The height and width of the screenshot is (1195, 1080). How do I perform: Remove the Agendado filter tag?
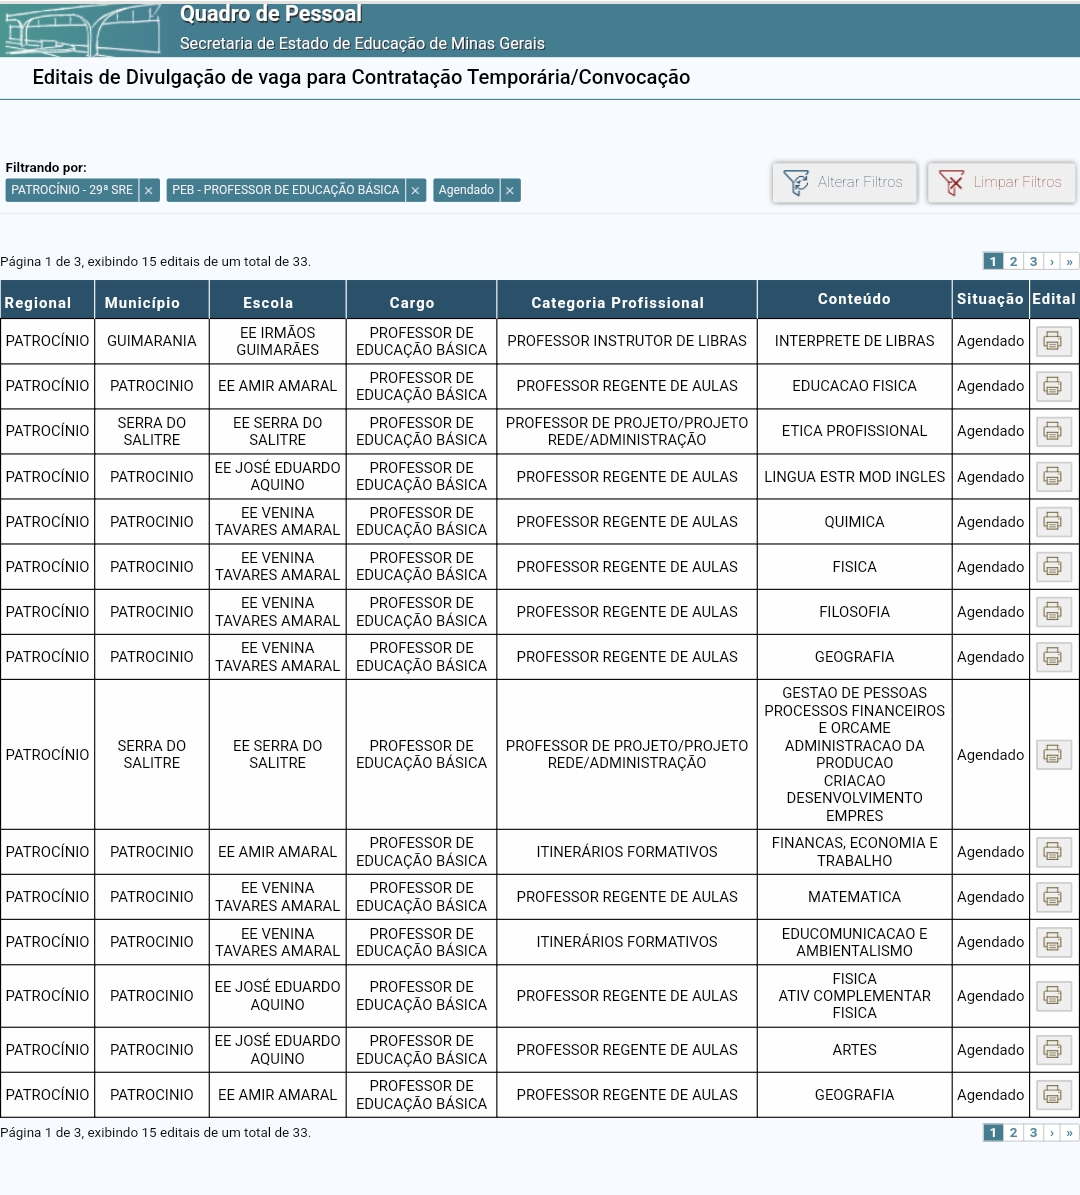pyautogui.click(x=510, y=191)
